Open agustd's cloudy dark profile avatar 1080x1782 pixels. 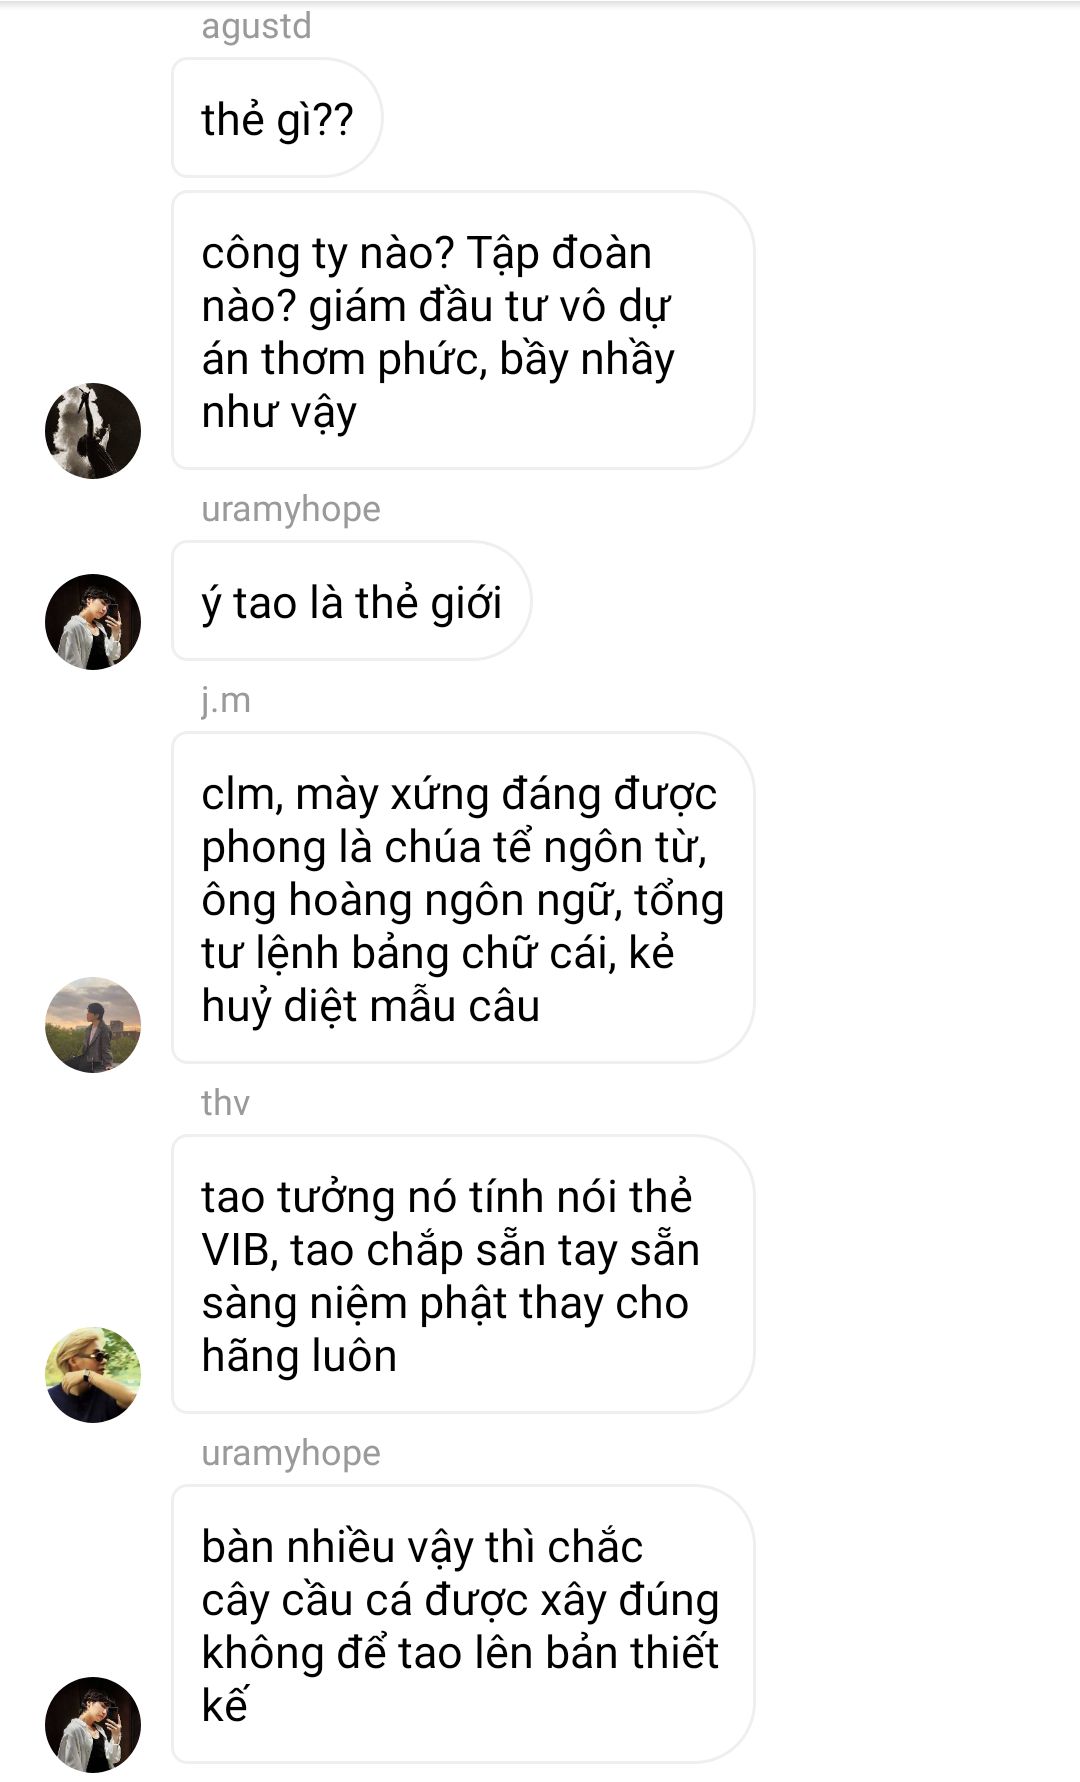tap(93, 431)
